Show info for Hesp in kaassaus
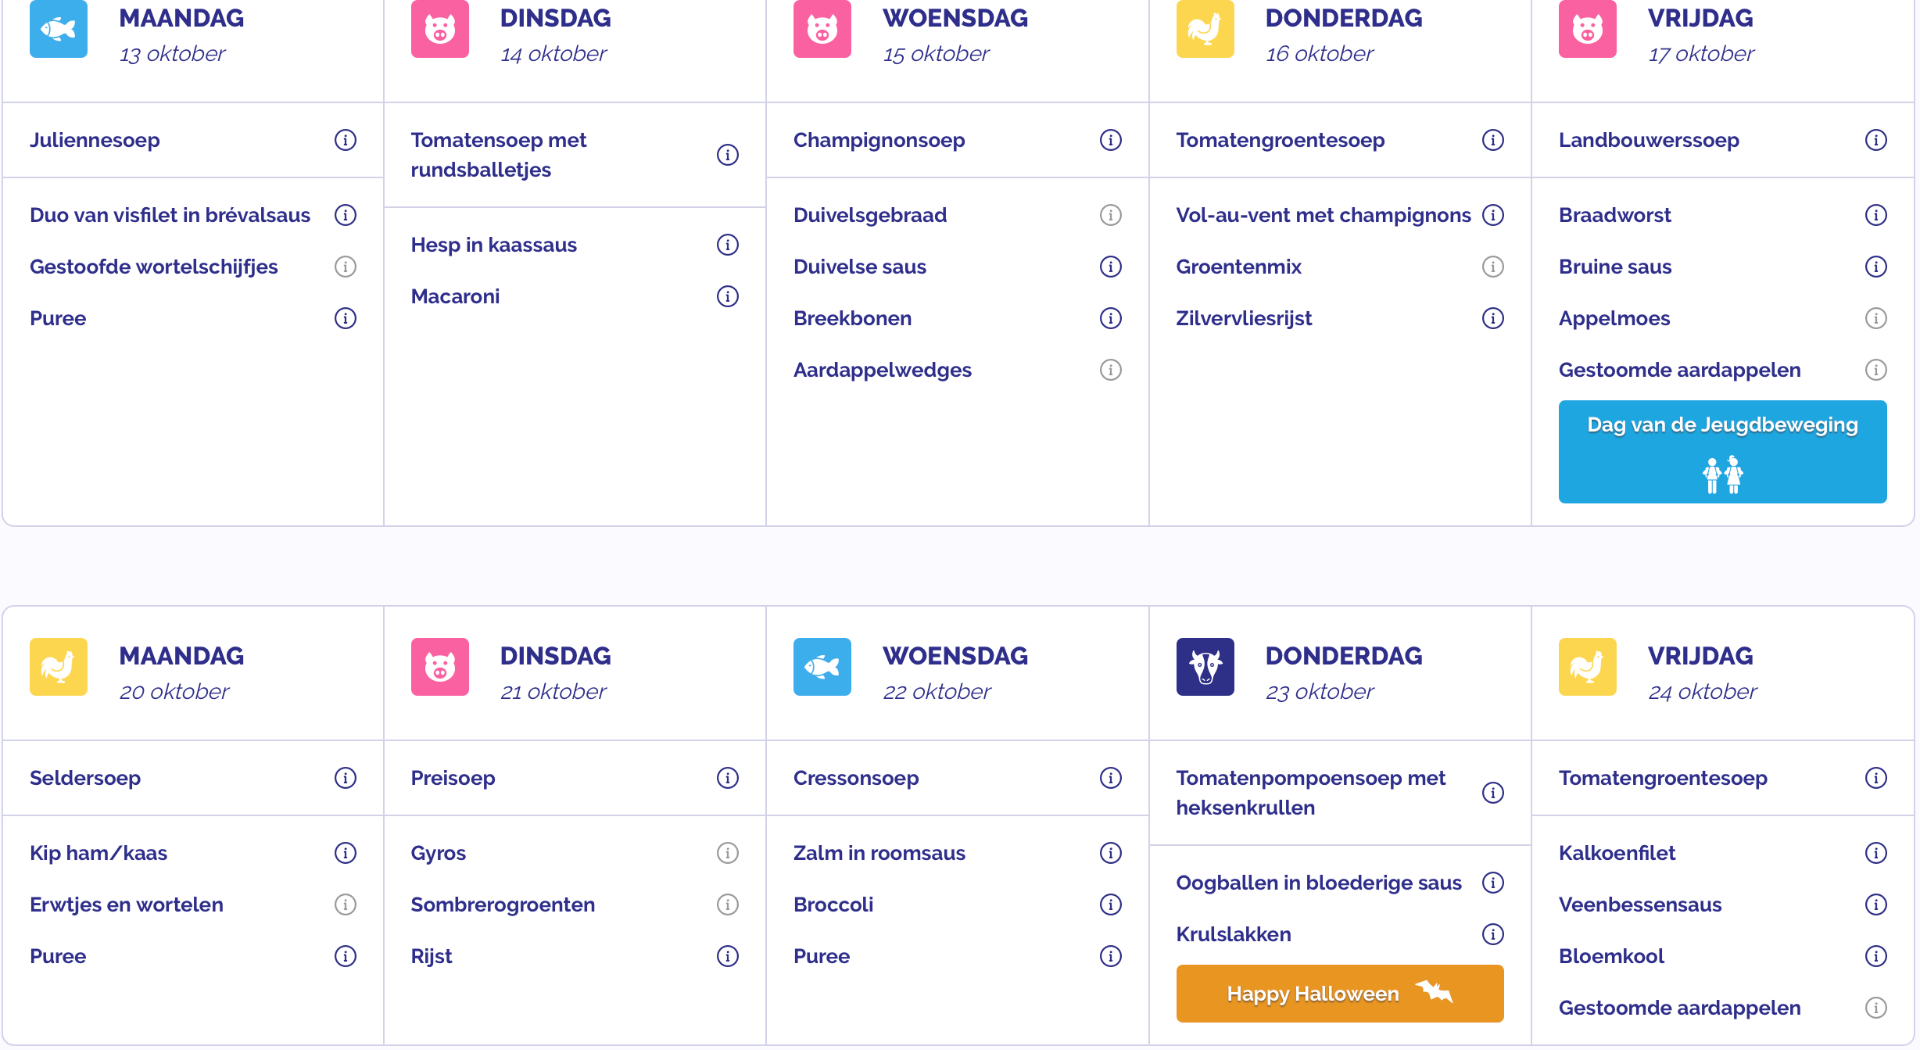Viewport: 1920px width, 1050px height. tap(728, 245)
